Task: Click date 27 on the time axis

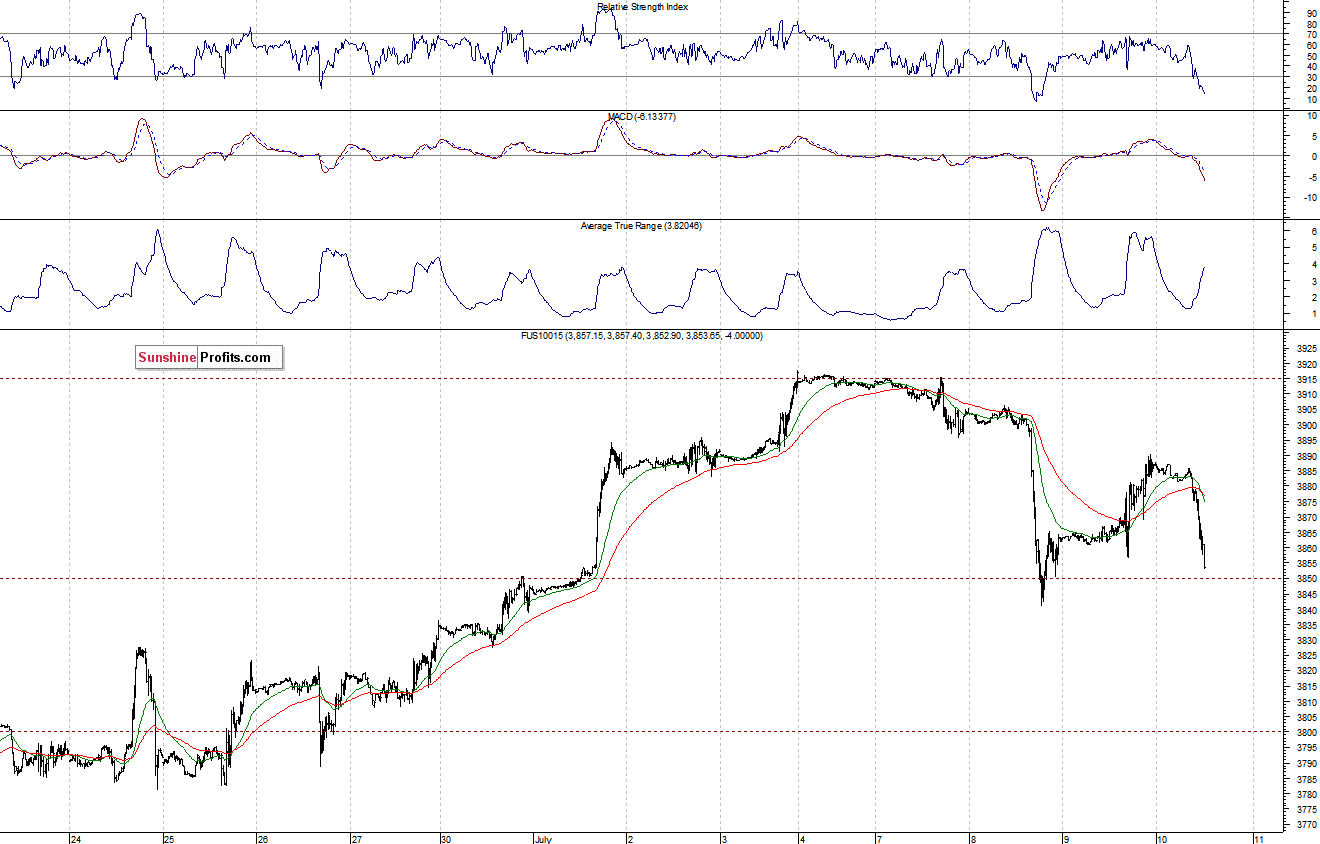Action: [356, 838]
